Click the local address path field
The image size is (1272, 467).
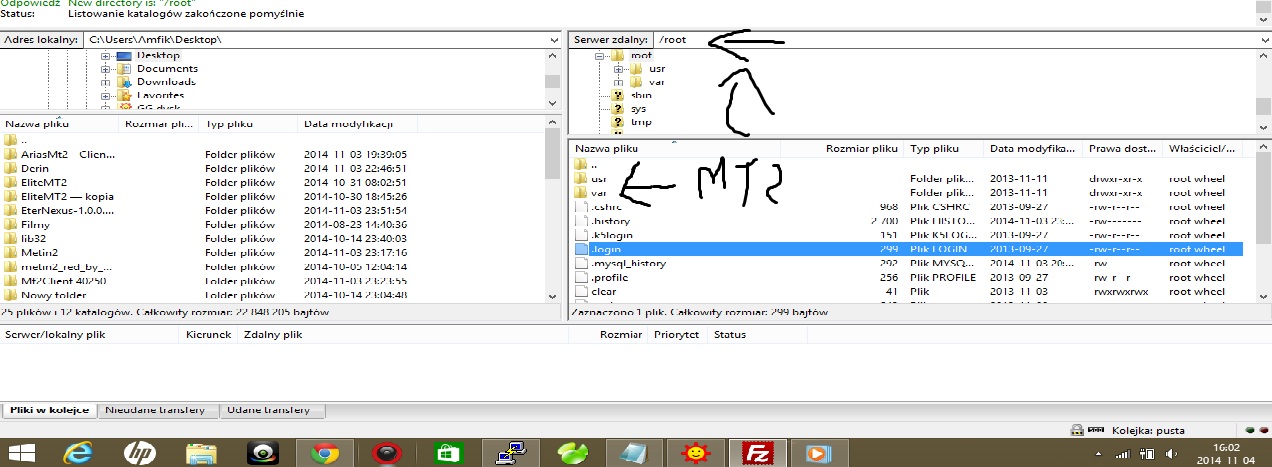pyautogui.click(x=316, y=40)
